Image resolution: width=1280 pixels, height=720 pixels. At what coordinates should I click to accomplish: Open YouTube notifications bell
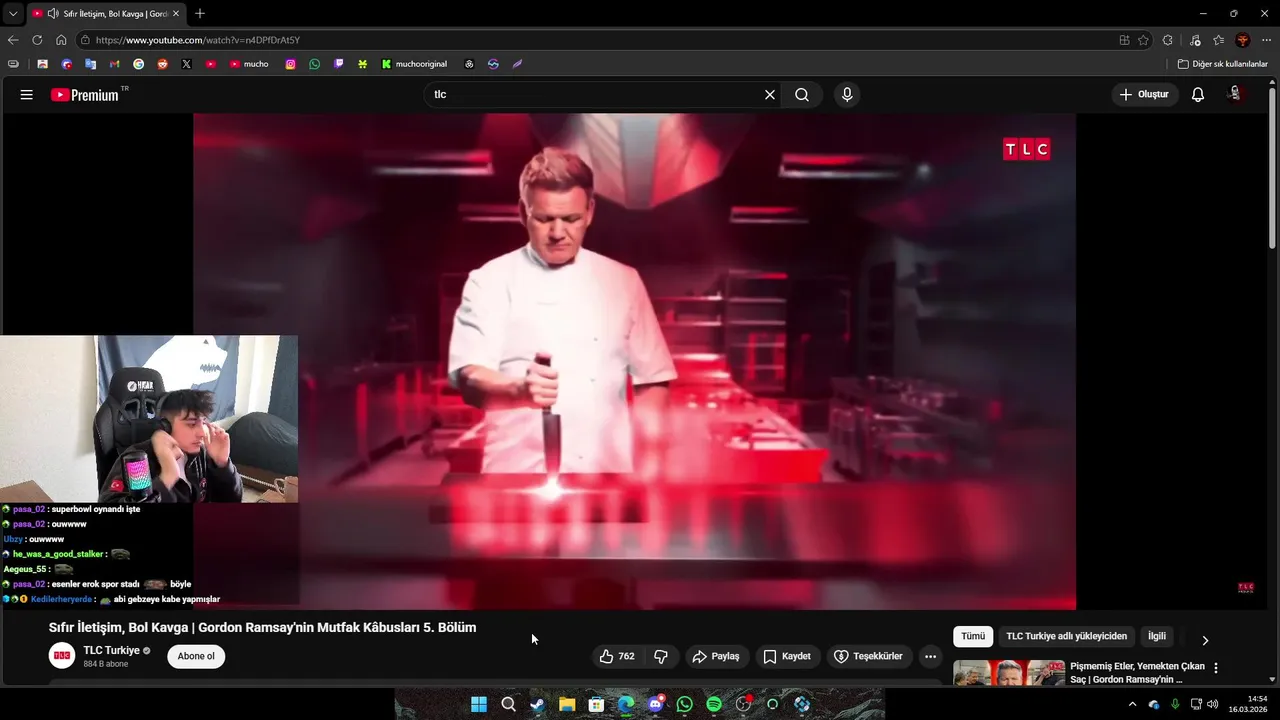[1198, 95]
